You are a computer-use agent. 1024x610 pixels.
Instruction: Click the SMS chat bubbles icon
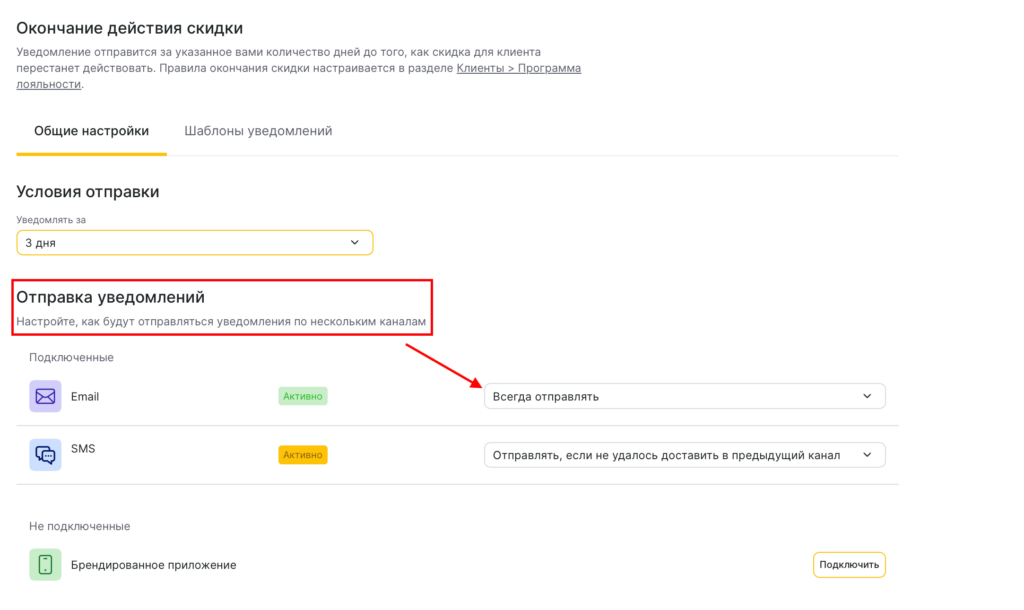(45, 455)
